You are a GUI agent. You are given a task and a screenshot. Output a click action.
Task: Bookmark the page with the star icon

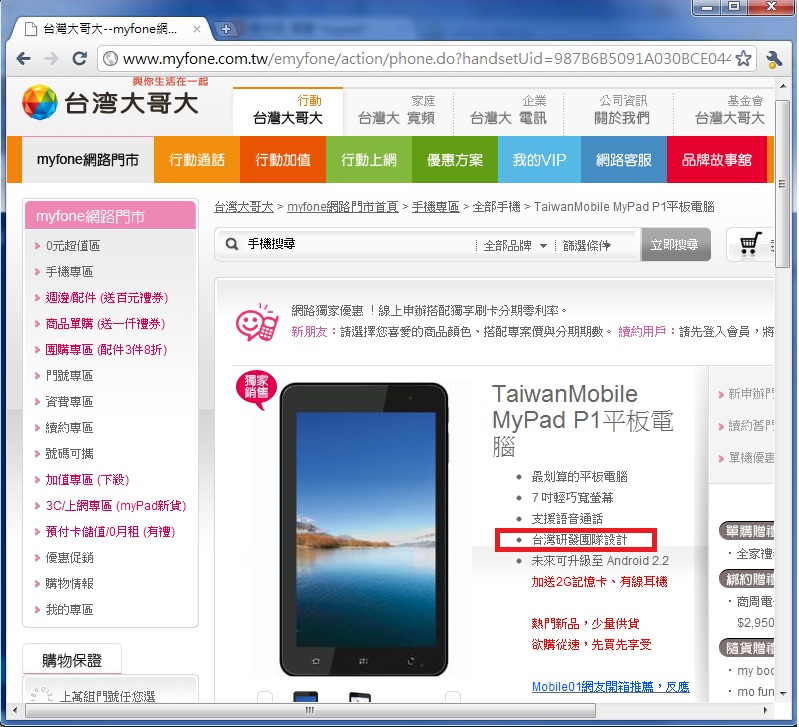(x=743, y=59)
